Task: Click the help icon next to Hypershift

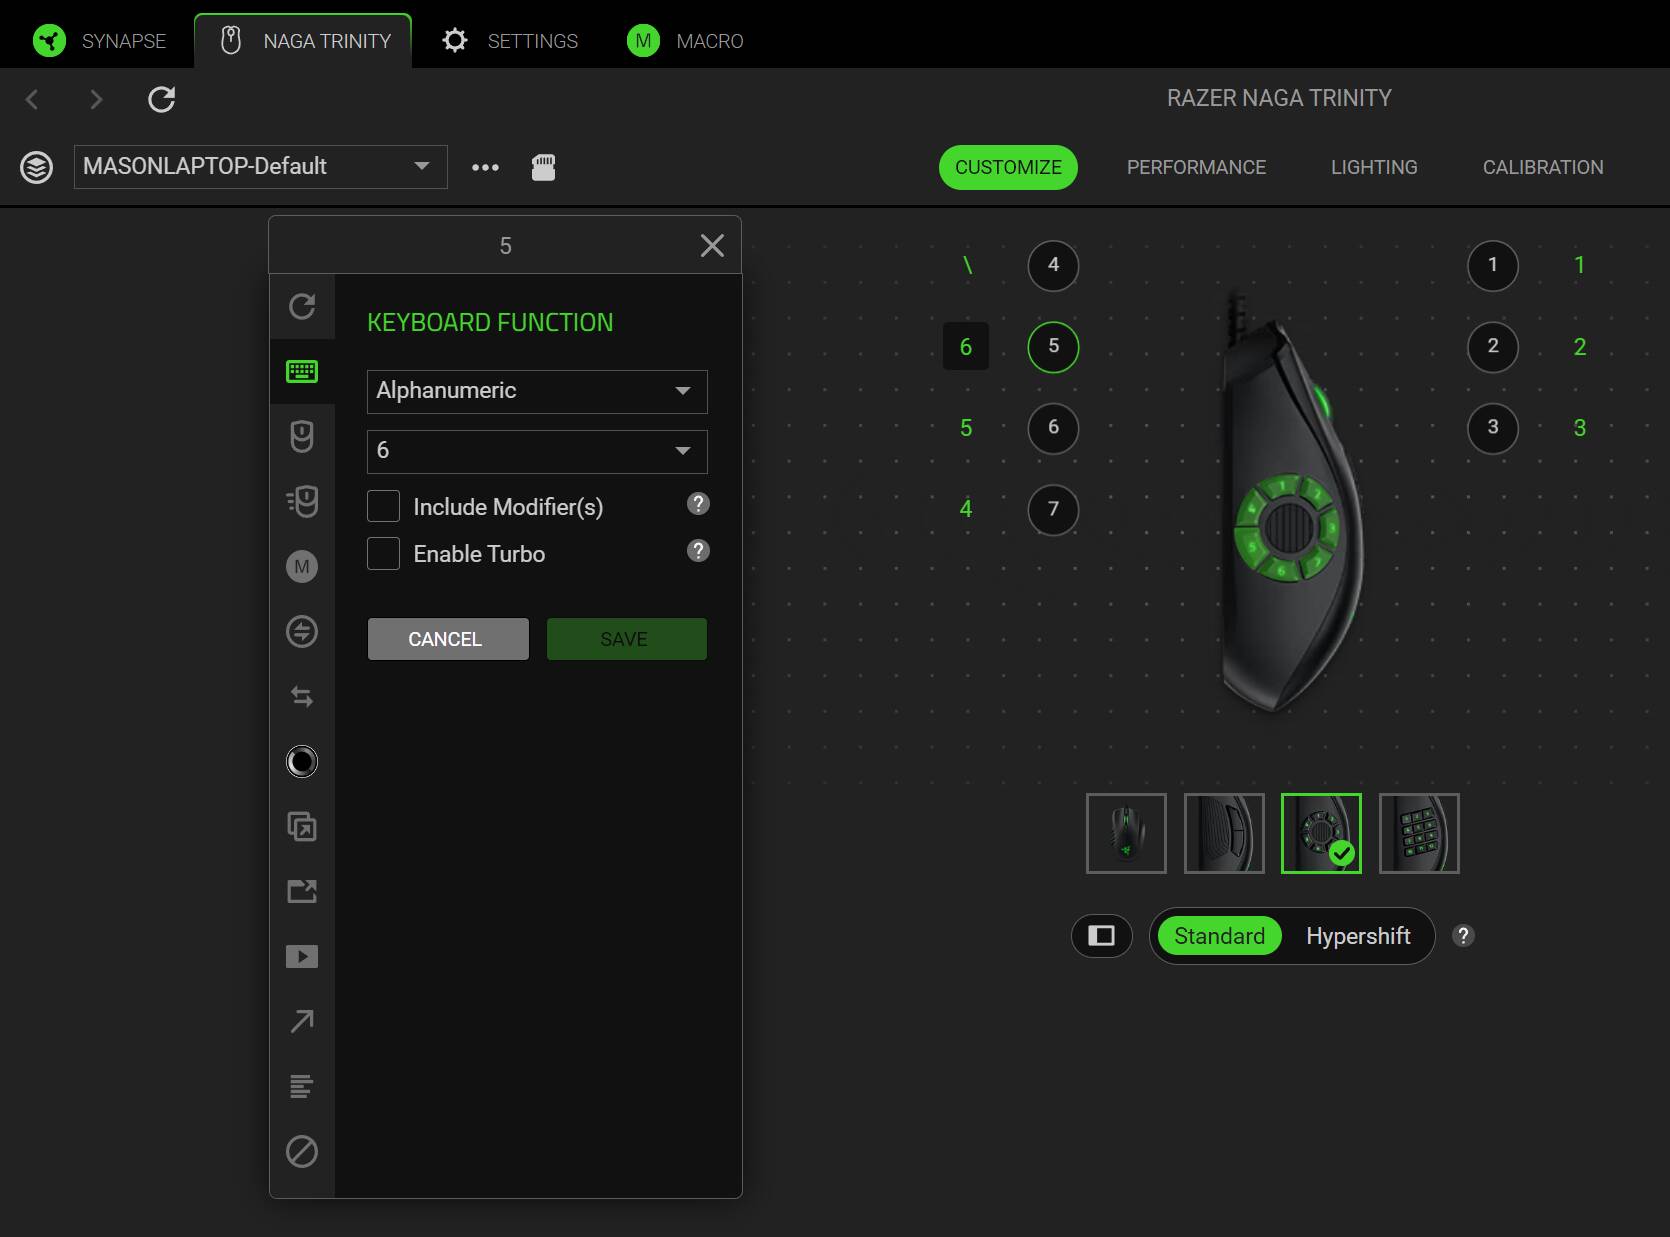Action: tap(1463, 936)
